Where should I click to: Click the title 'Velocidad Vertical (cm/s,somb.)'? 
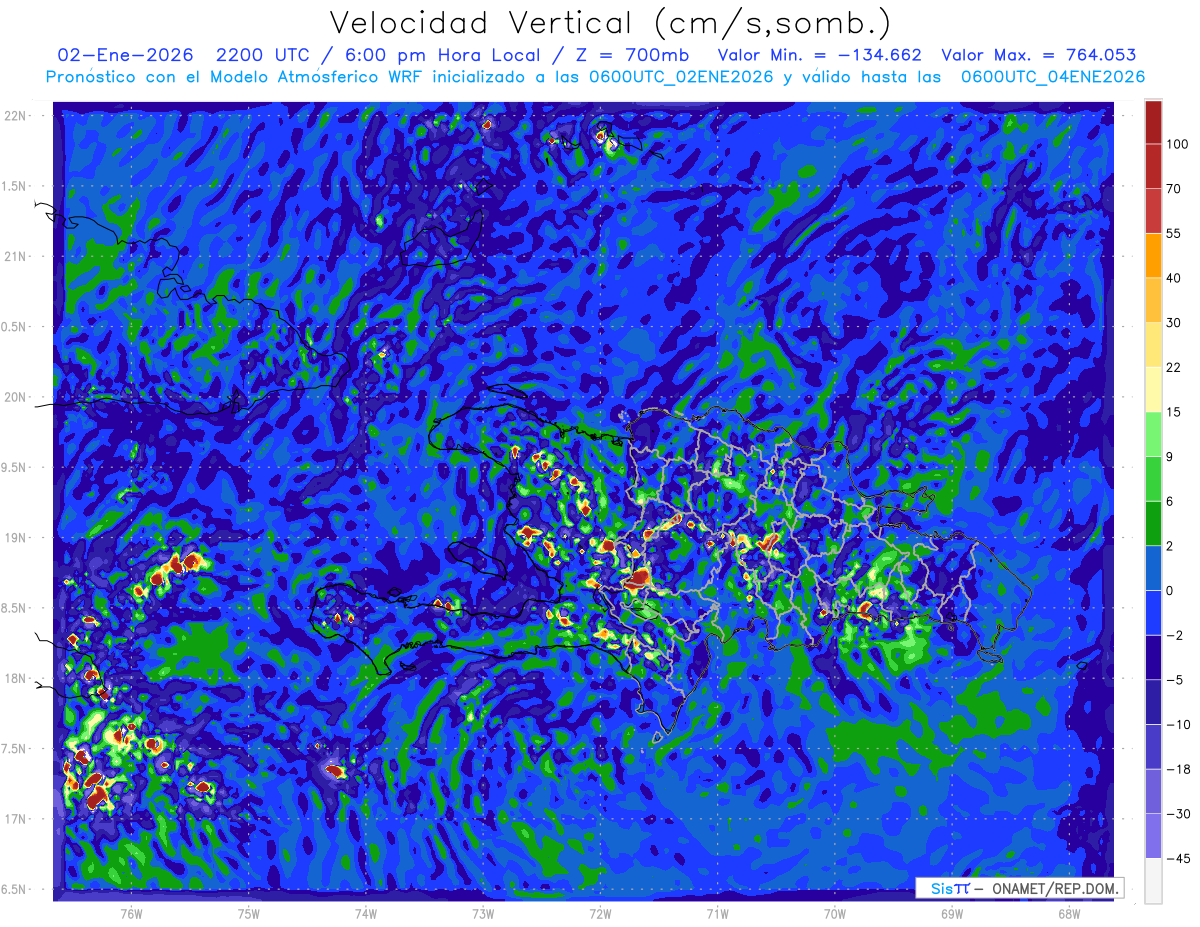tap(610, 23)
